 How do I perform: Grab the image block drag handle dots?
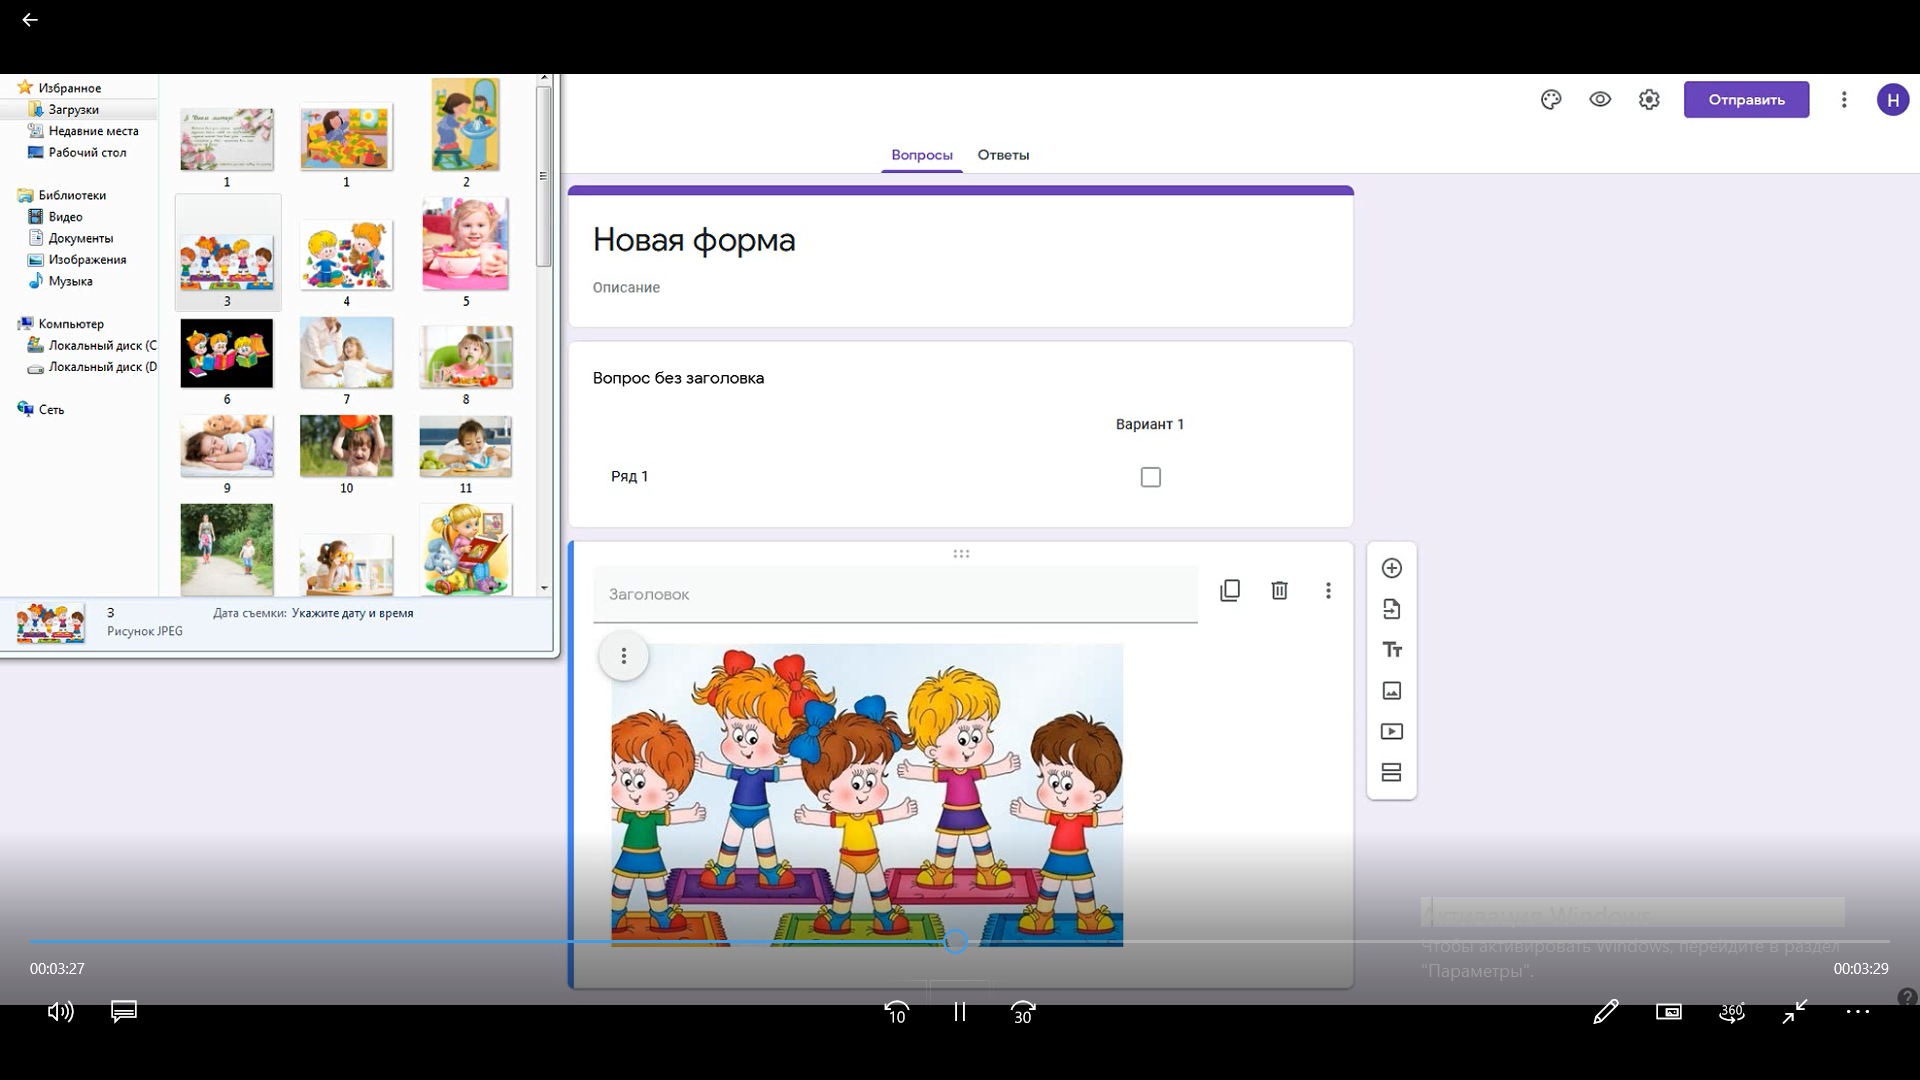[961, 554]
